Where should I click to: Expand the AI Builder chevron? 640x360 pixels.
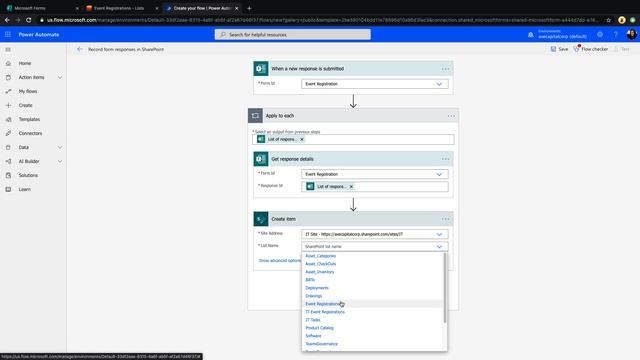pyautogui.click(x=60, y=161)
